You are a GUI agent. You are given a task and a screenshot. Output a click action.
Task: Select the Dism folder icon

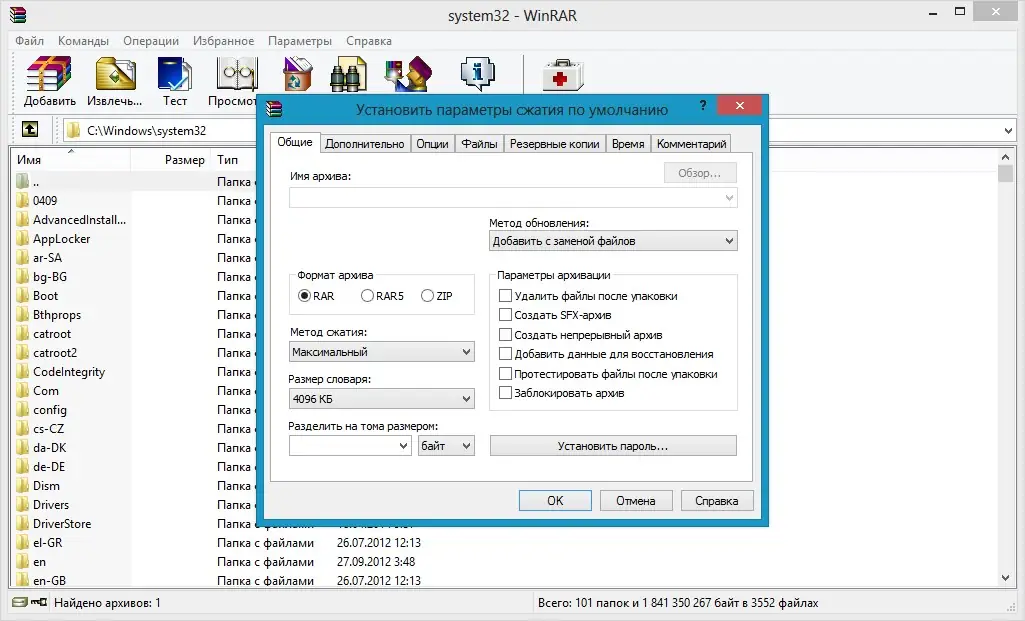tap(23, 485)
